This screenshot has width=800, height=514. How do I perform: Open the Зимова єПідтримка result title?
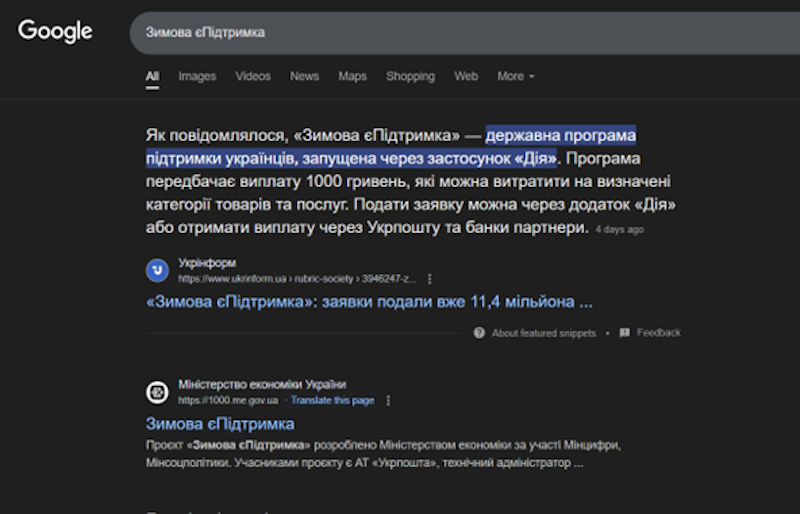[220, 424]
